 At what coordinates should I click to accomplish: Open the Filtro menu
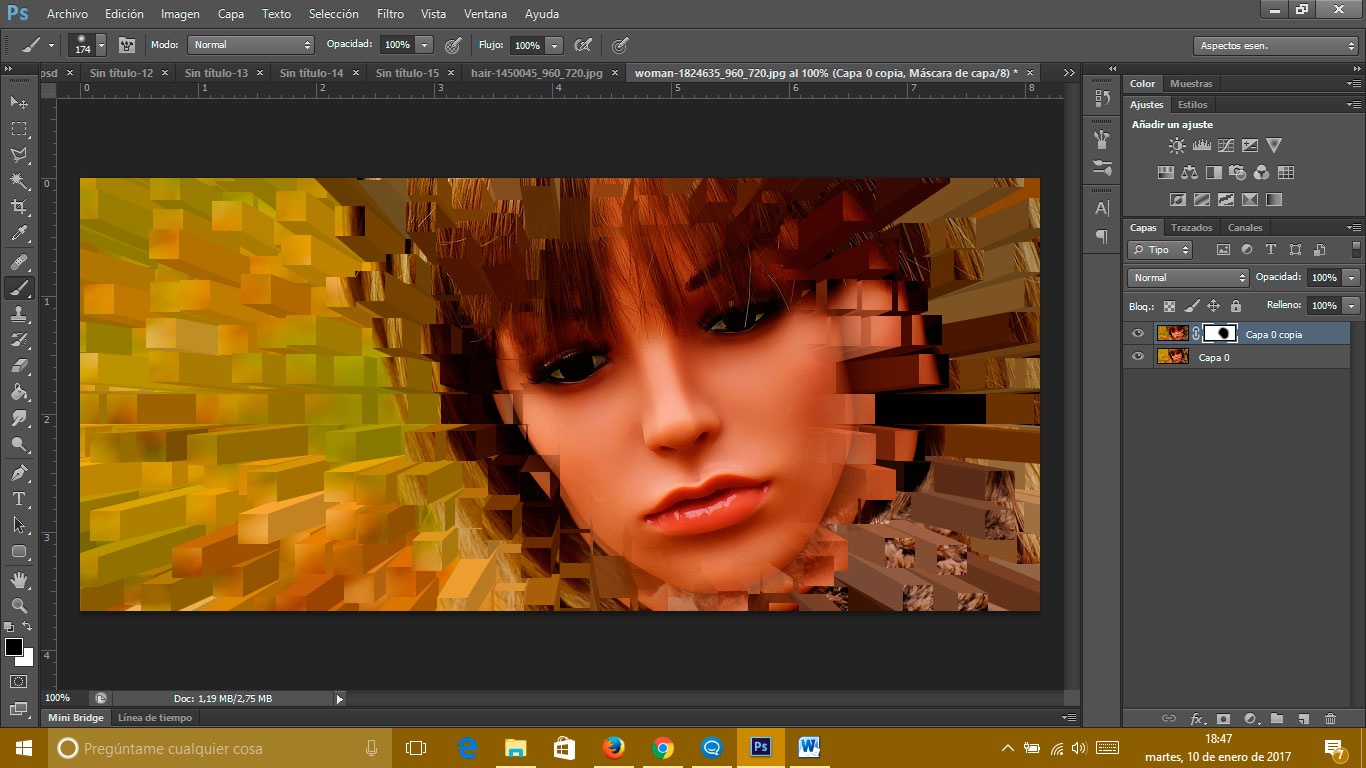pyautogui.click(x=390, y=14)
